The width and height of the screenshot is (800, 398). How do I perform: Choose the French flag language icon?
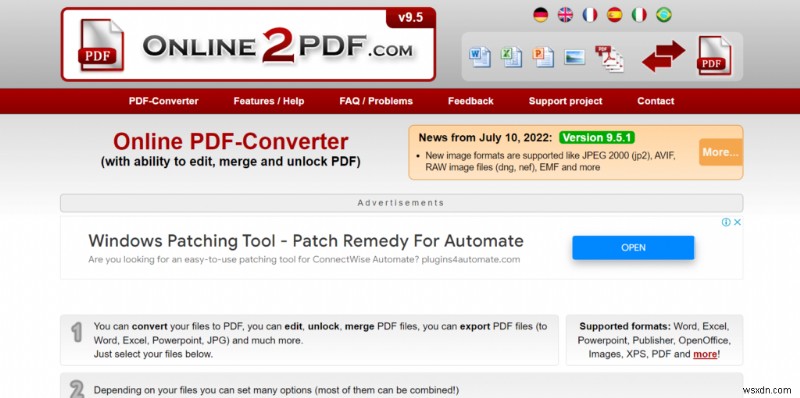click(x=590, y=15)
